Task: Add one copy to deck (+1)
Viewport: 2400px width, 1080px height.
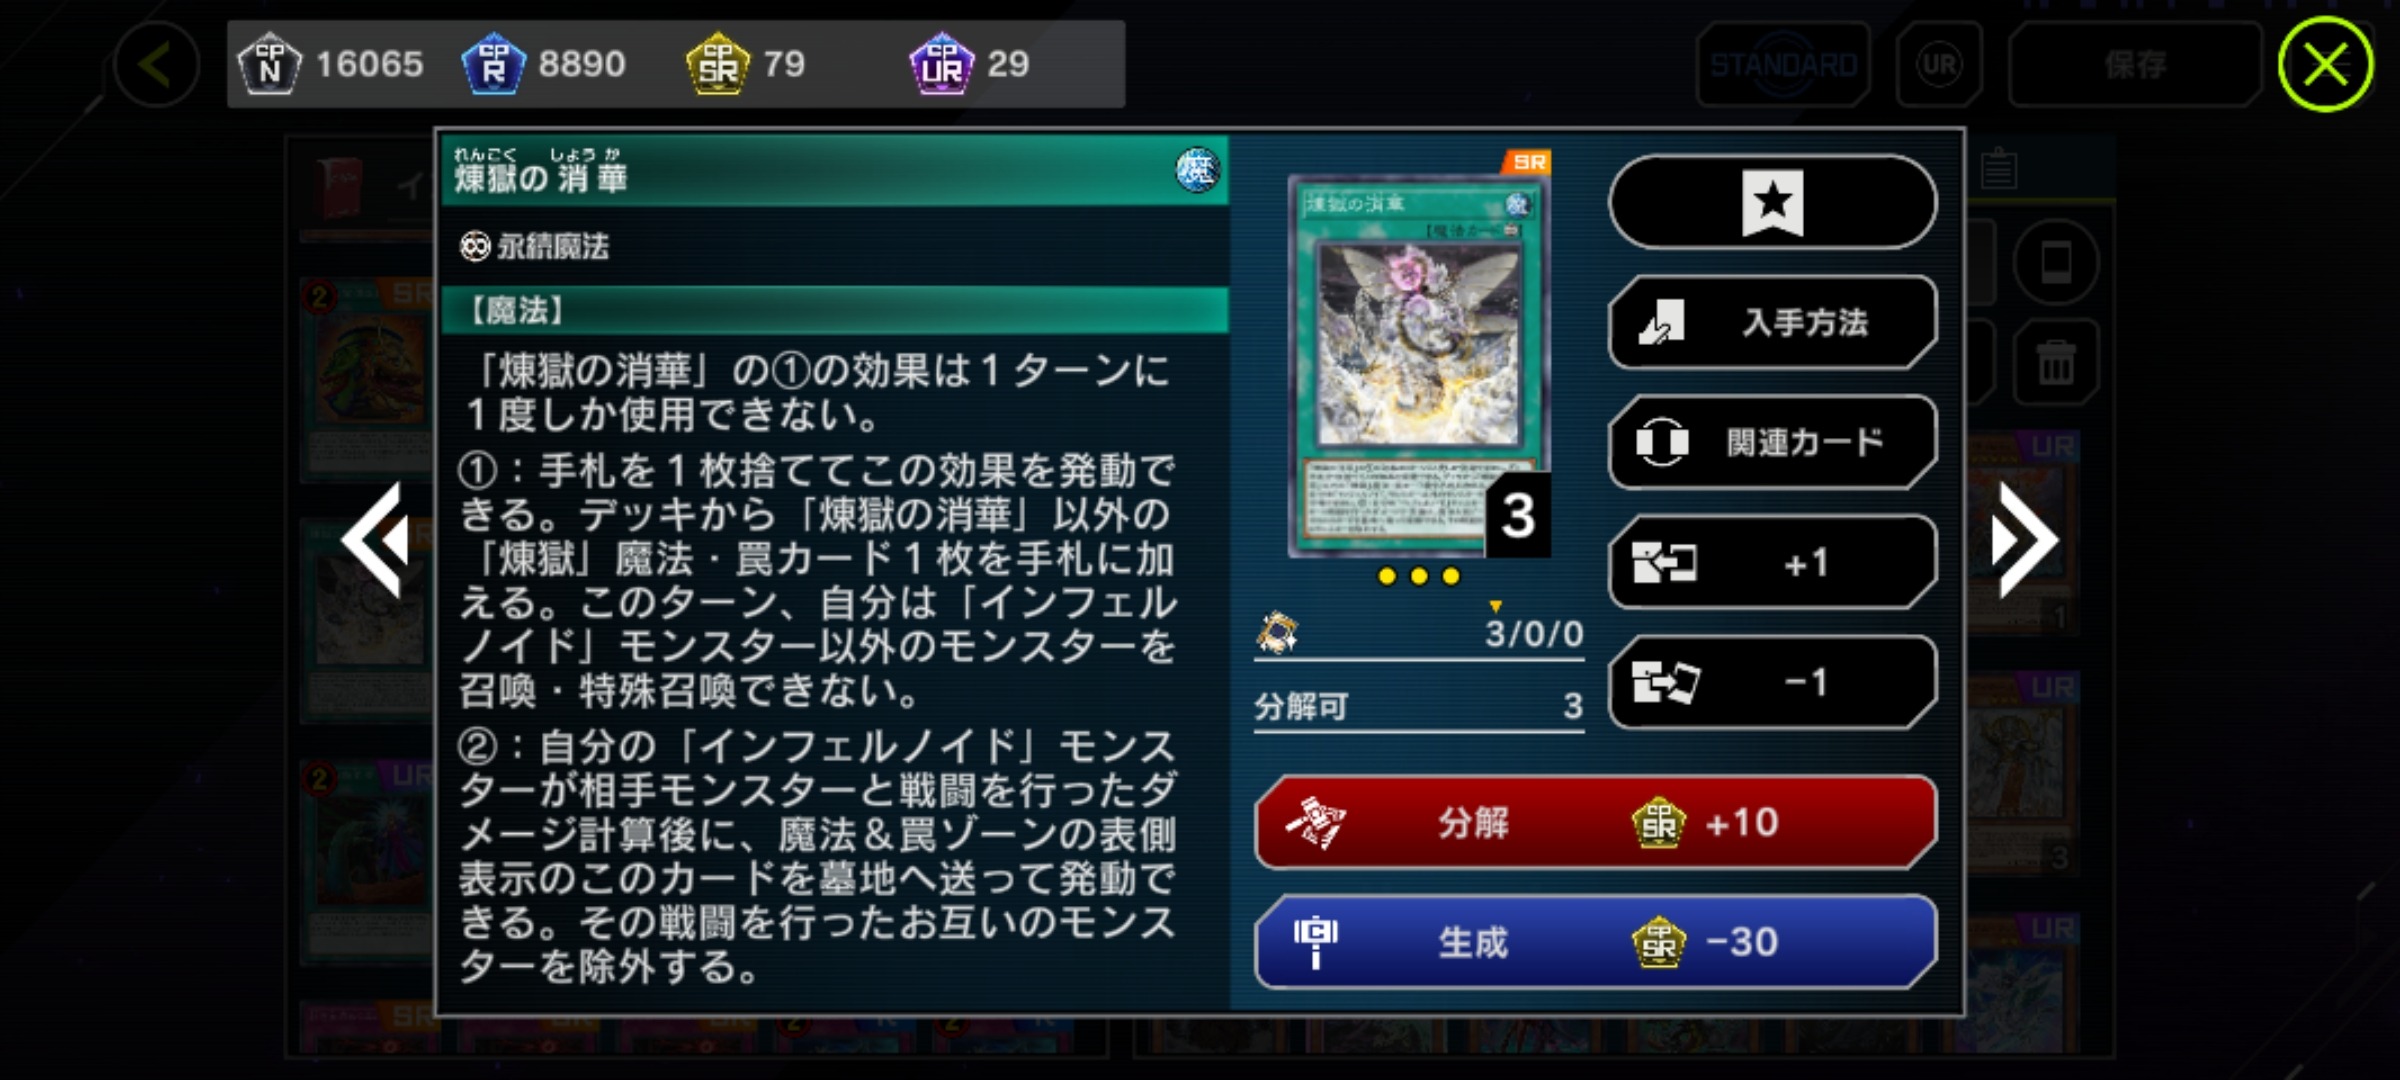Action: click(1773, 562)
